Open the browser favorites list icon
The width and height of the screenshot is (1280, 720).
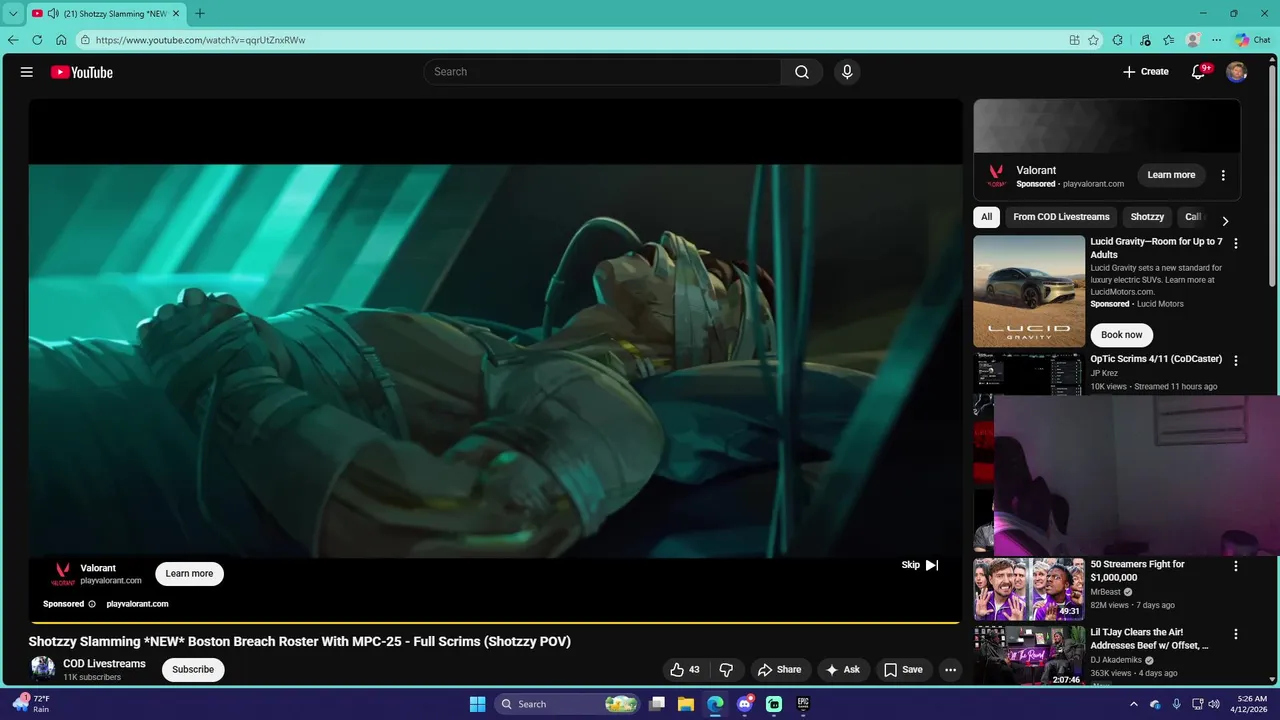coord(1169,40)
